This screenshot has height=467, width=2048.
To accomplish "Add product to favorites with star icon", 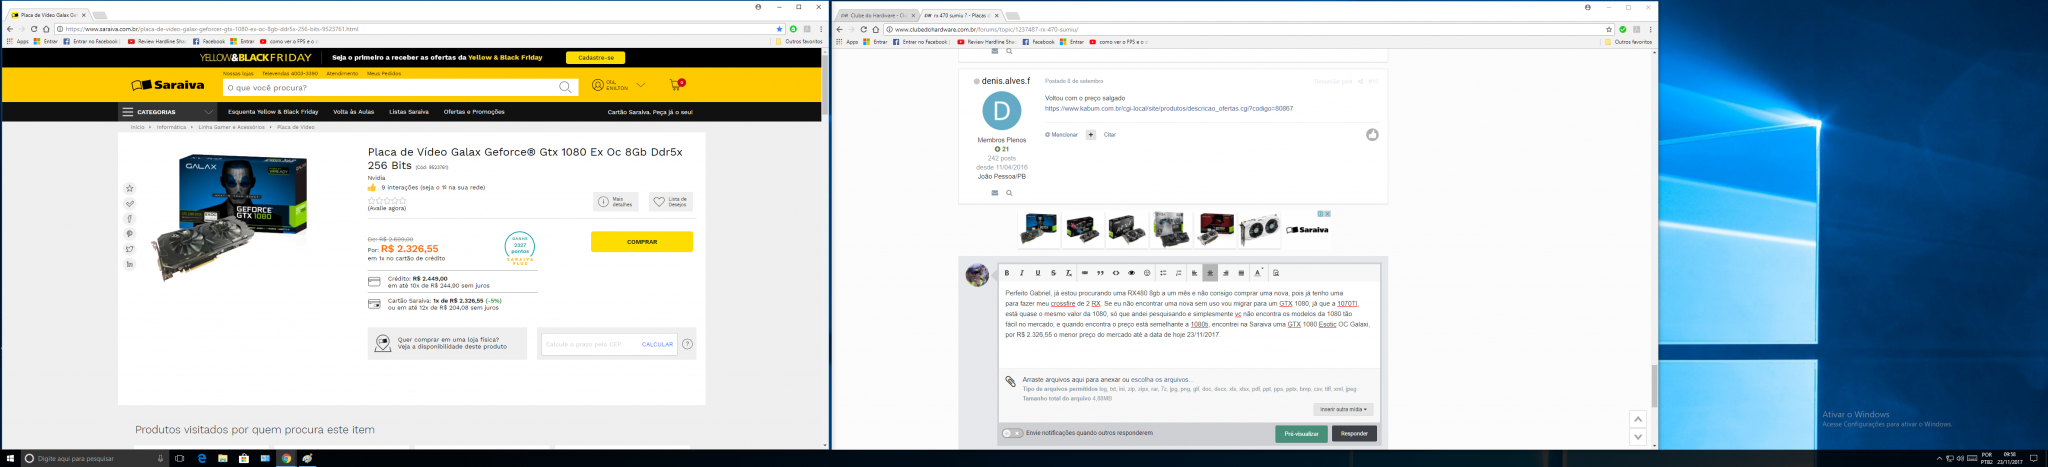I will point(129,188).
